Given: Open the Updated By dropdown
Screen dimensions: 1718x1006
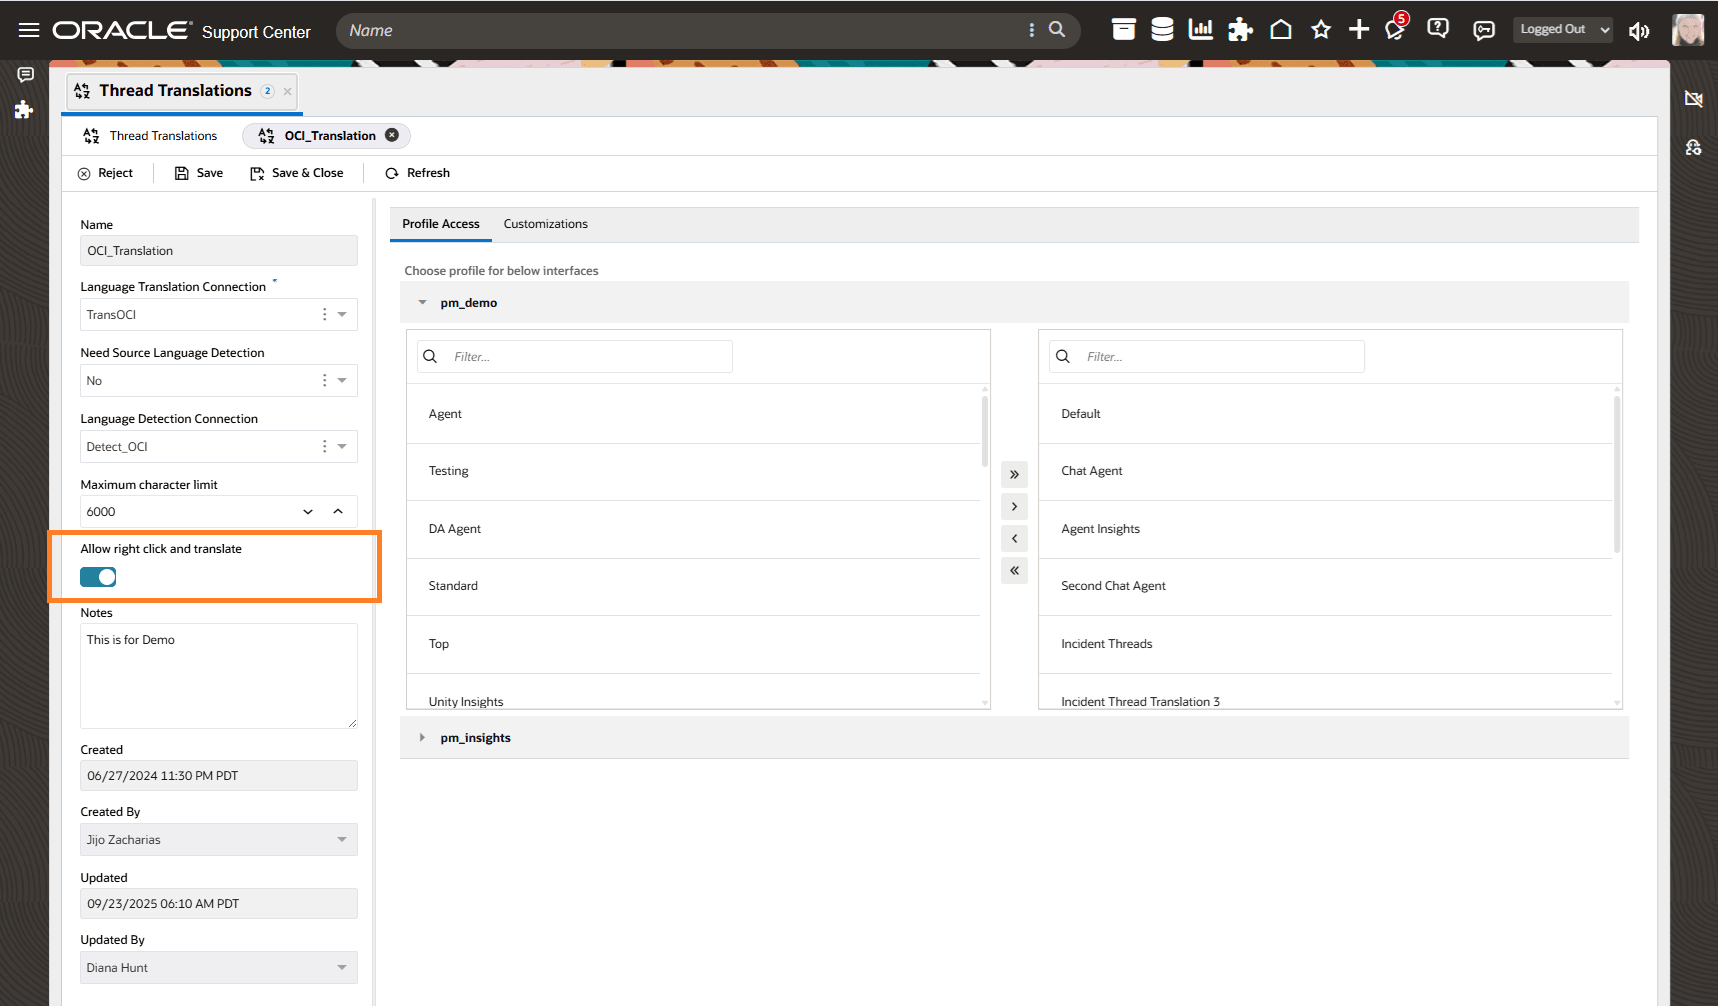Looking at the screenshot, I should click(x=219, y=968).
